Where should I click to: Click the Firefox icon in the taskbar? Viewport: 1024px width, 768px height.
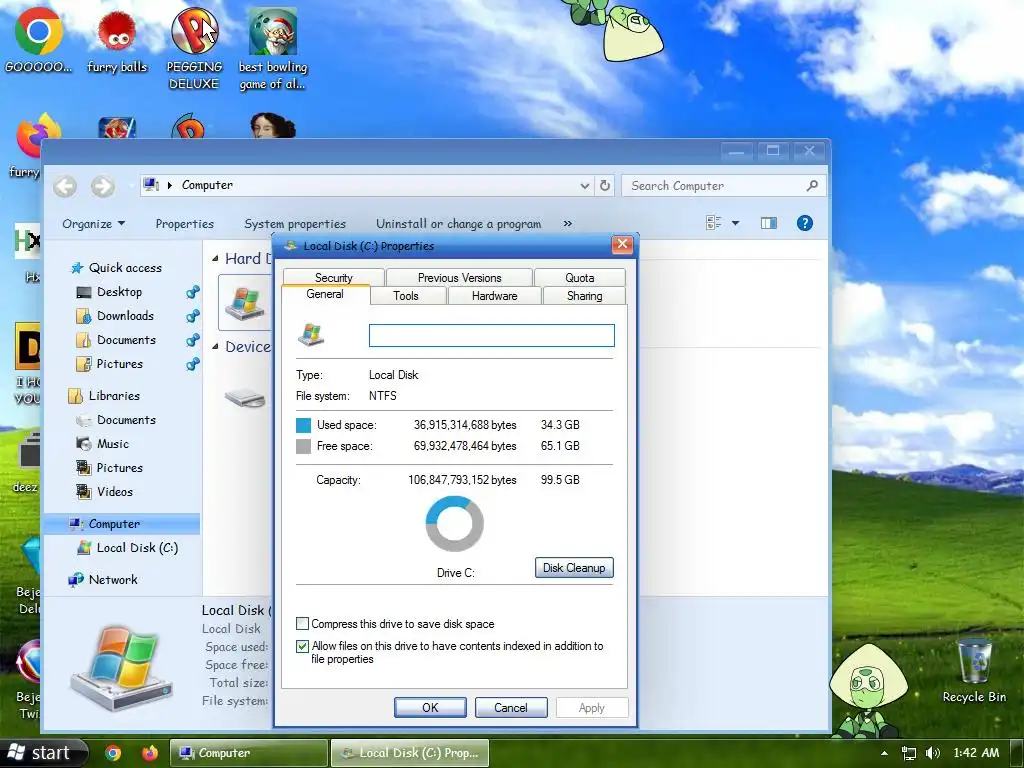[150, 753]
